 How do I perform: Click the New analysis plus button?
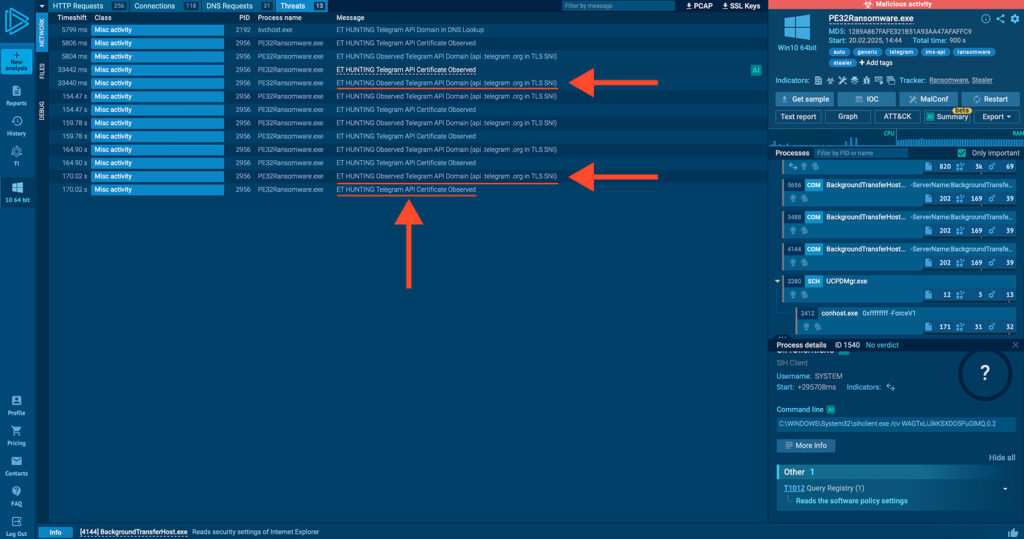pos(16,60)
